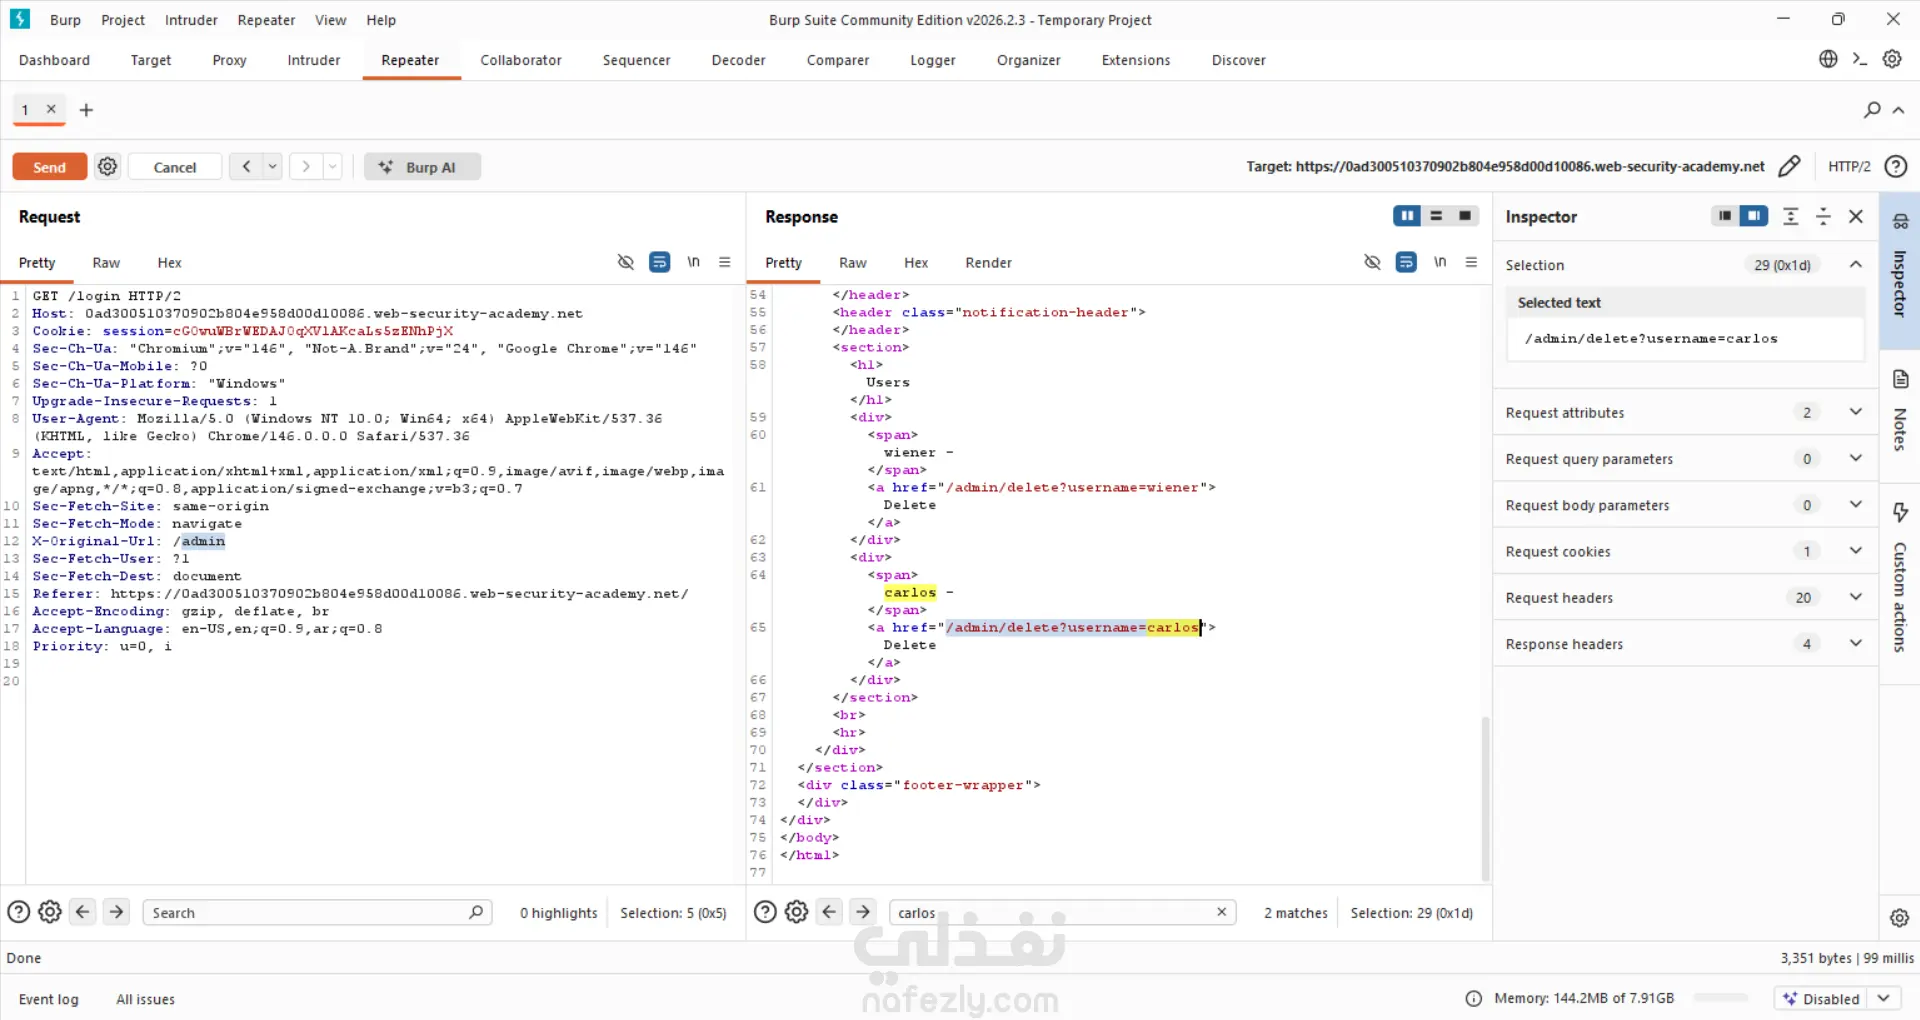1920x1020 pixels.
Task: Open the View menu
Action: [330, 20]
